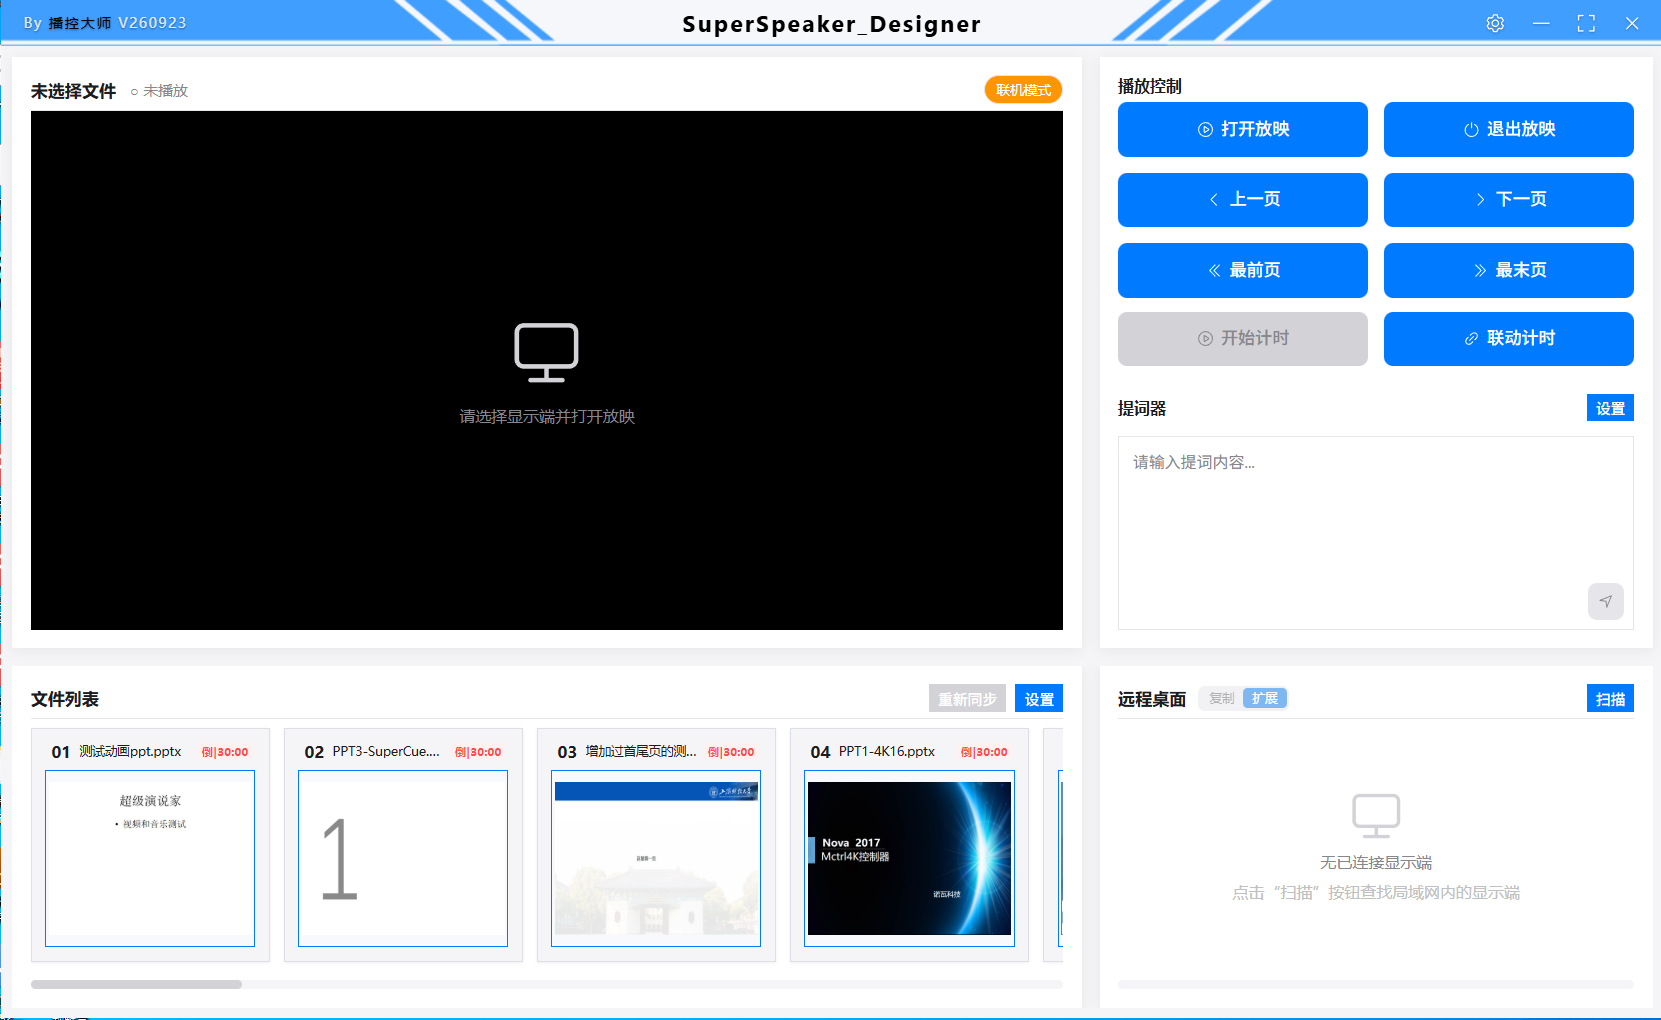The height and width of the screenshot is (1020, 1661).
Task: Open the 提词器 settings (设置) button
Action: coord(1610,408)
